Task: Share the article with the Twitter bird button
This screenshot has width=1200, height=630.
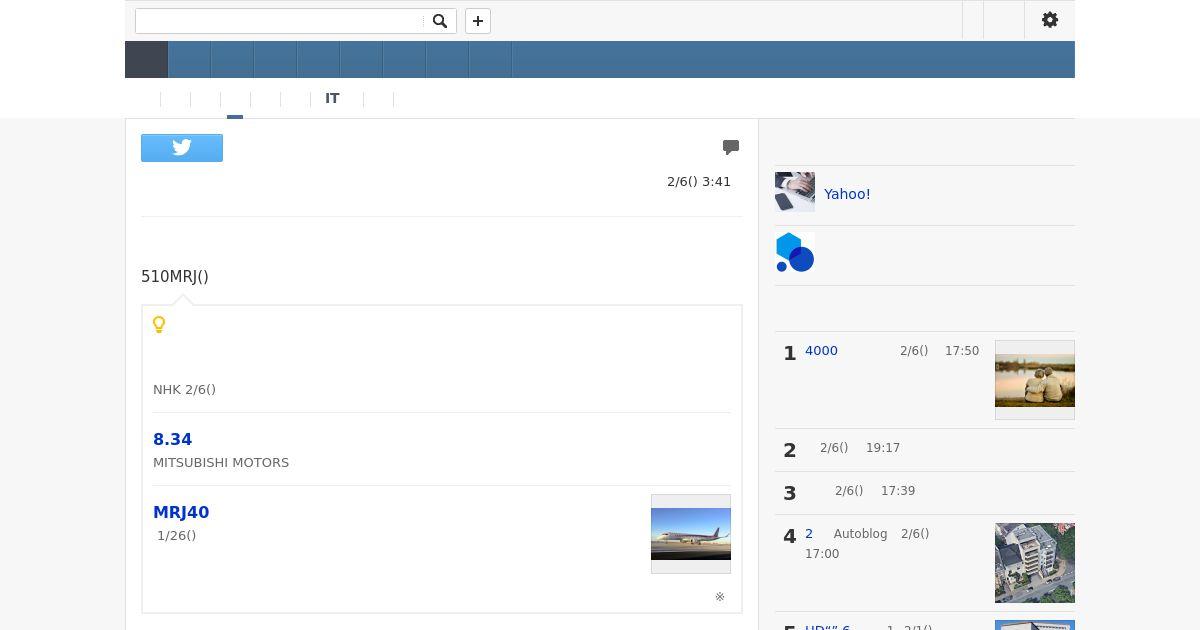Action: click(x=182, y=148)
